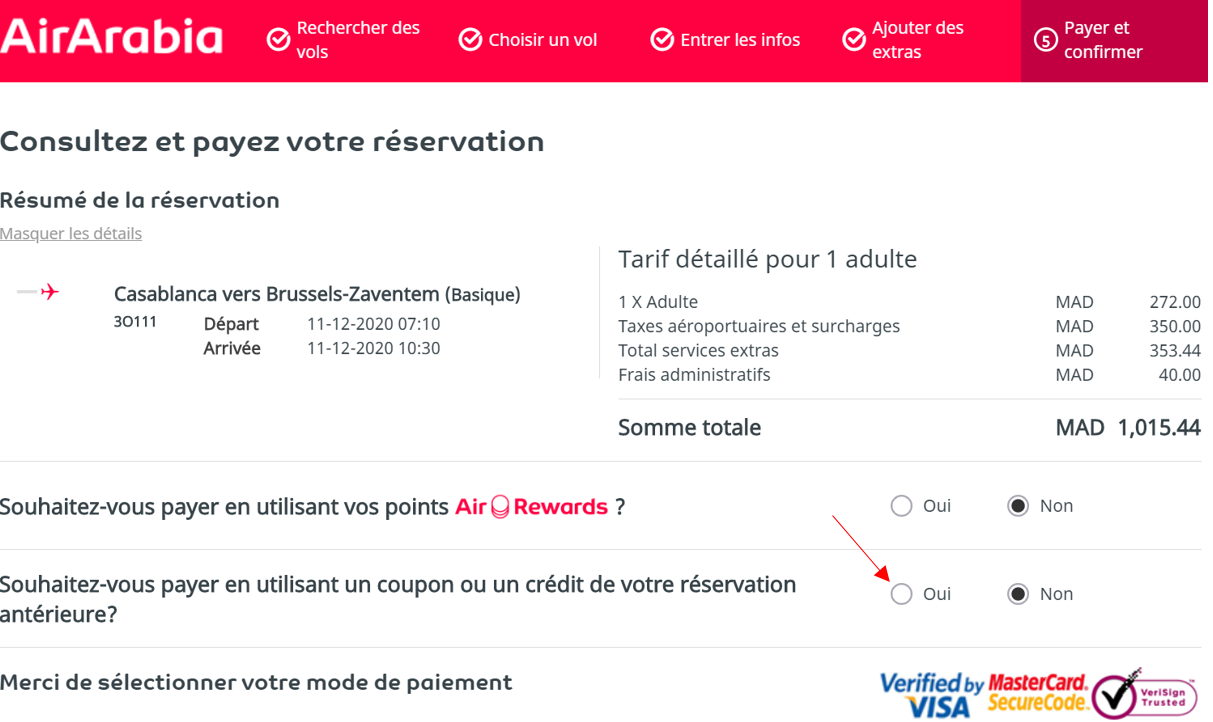1213x722 pixels.
Task: Click the AirArabia logo
Action: point(111,37)
